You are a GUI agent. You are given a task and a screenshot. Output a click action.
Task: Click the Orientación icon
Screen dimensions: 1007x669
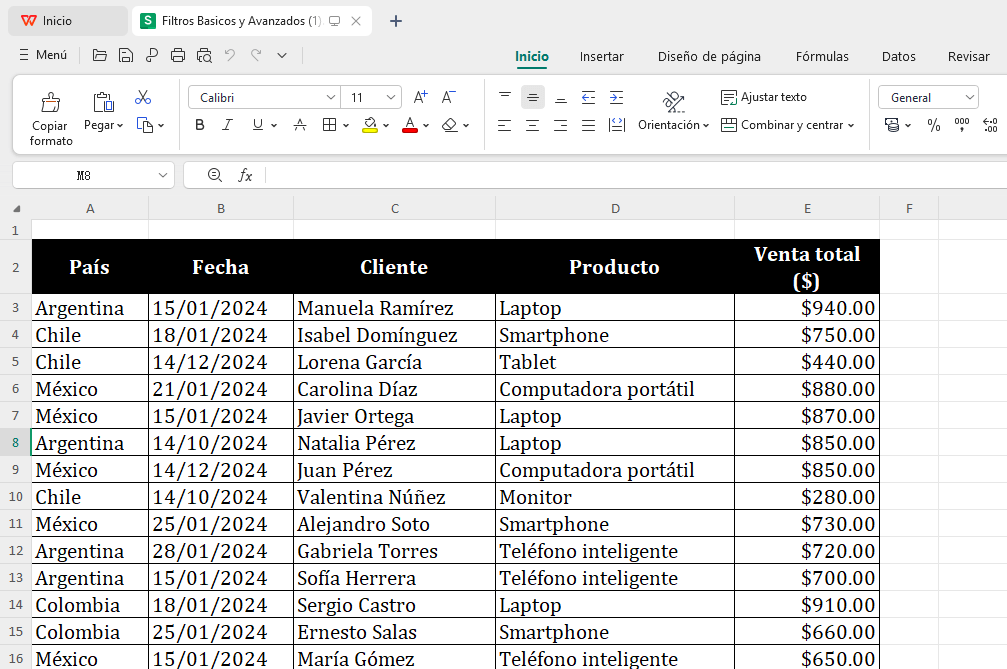[673, 101]
